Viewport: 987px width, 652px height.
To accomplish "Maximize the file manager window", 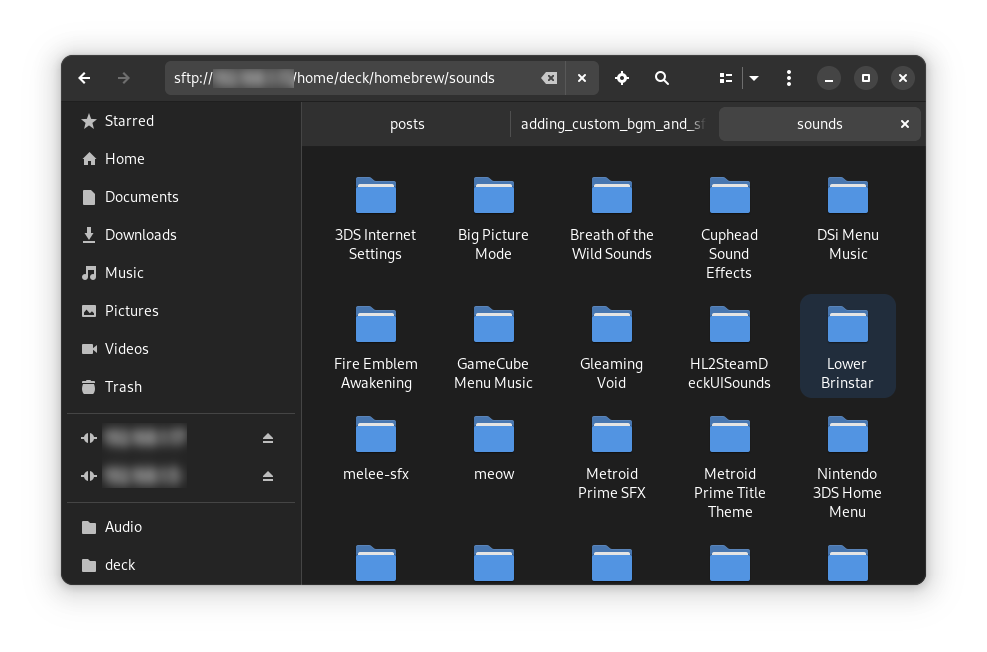I will 866,78.
